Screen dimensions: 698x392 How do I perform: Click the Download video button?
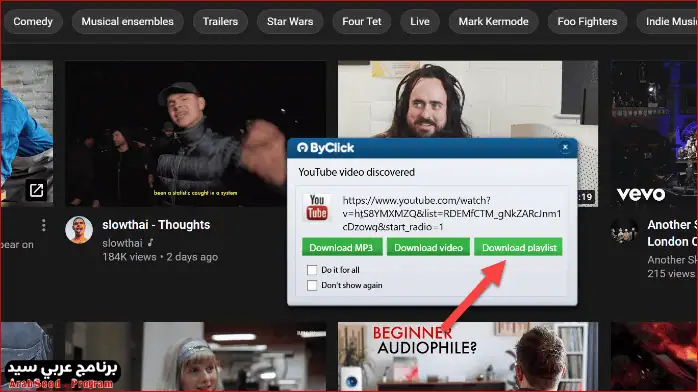pos(428,247)
